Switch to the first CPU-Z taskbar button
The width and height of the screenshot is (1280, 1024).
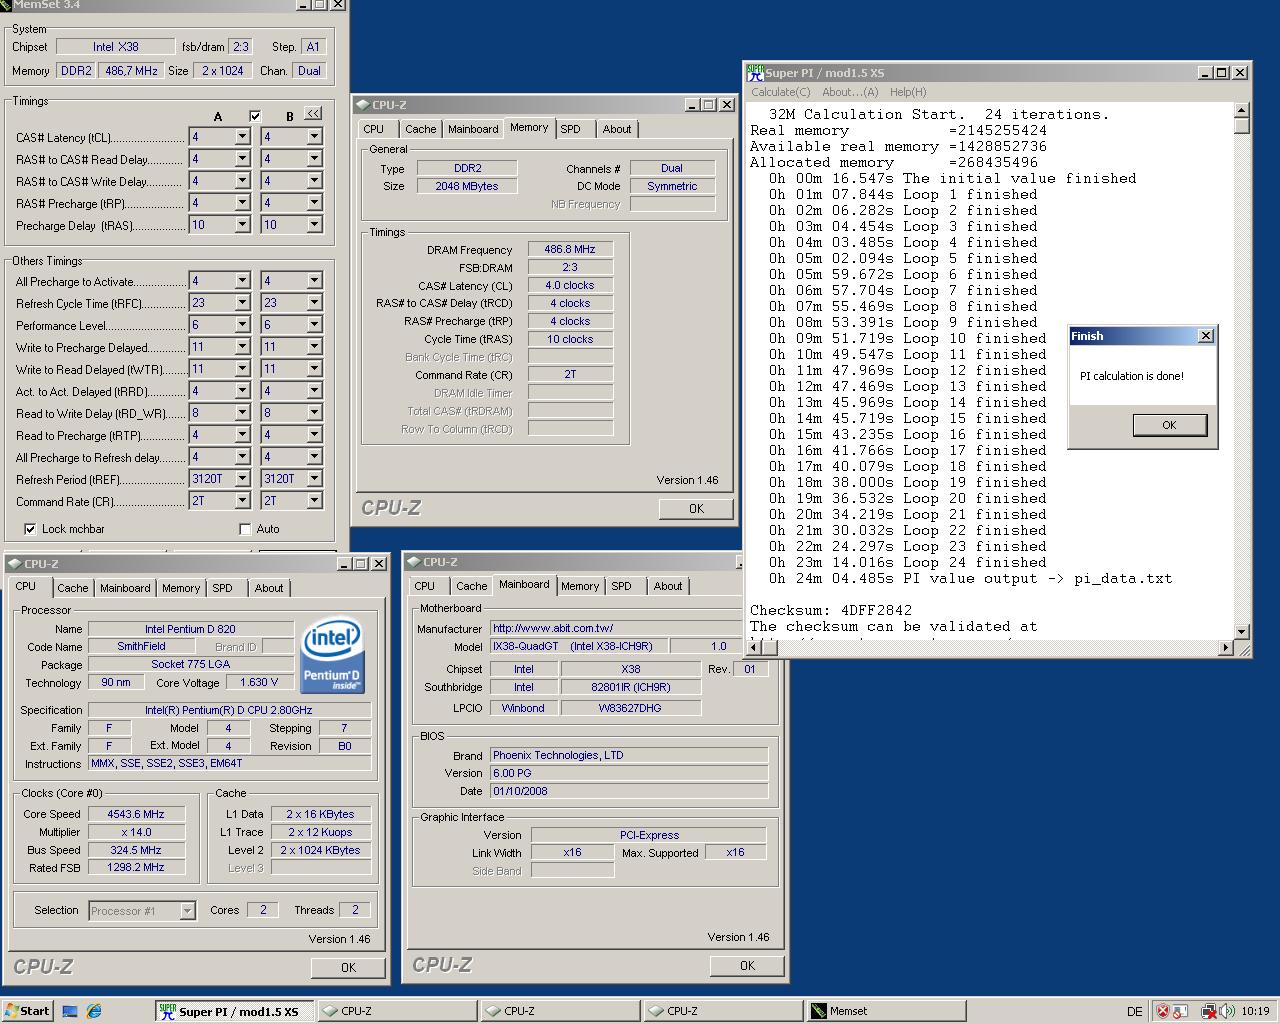click(x=397, y=1011)
